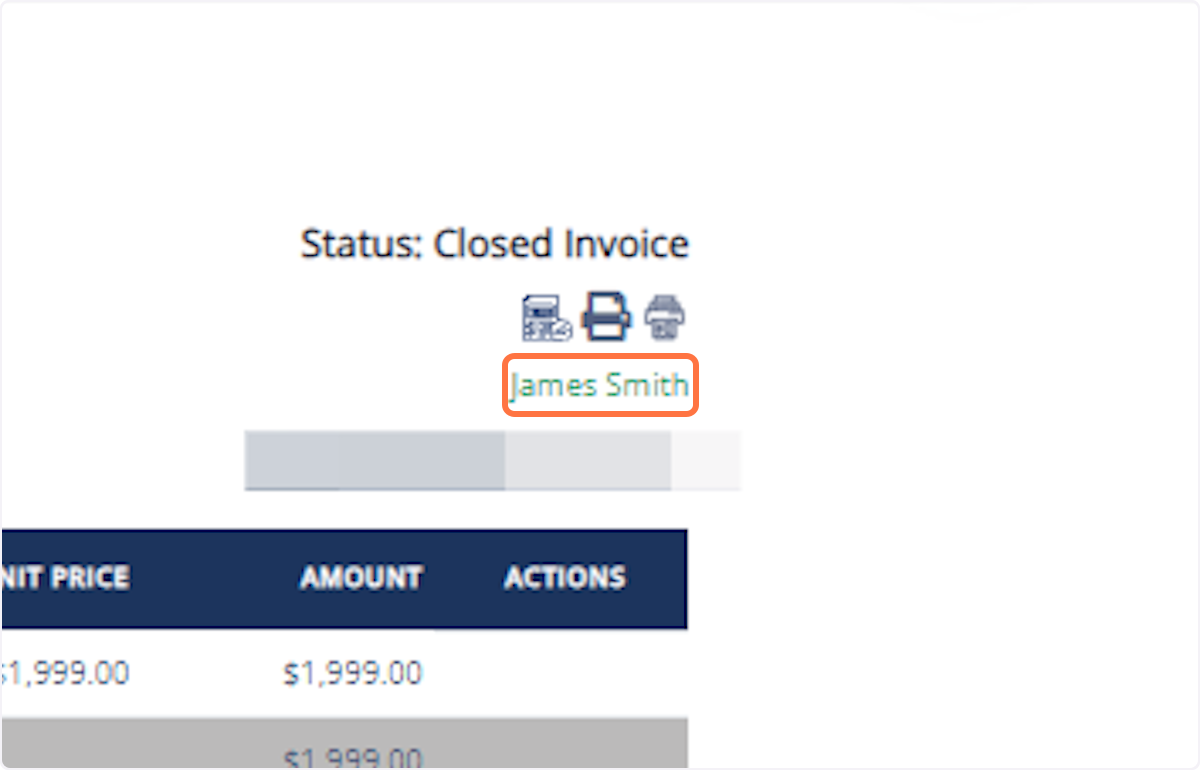Sort by the AMOUNT column header
The image size is (1200, 770).
point(360,577)
